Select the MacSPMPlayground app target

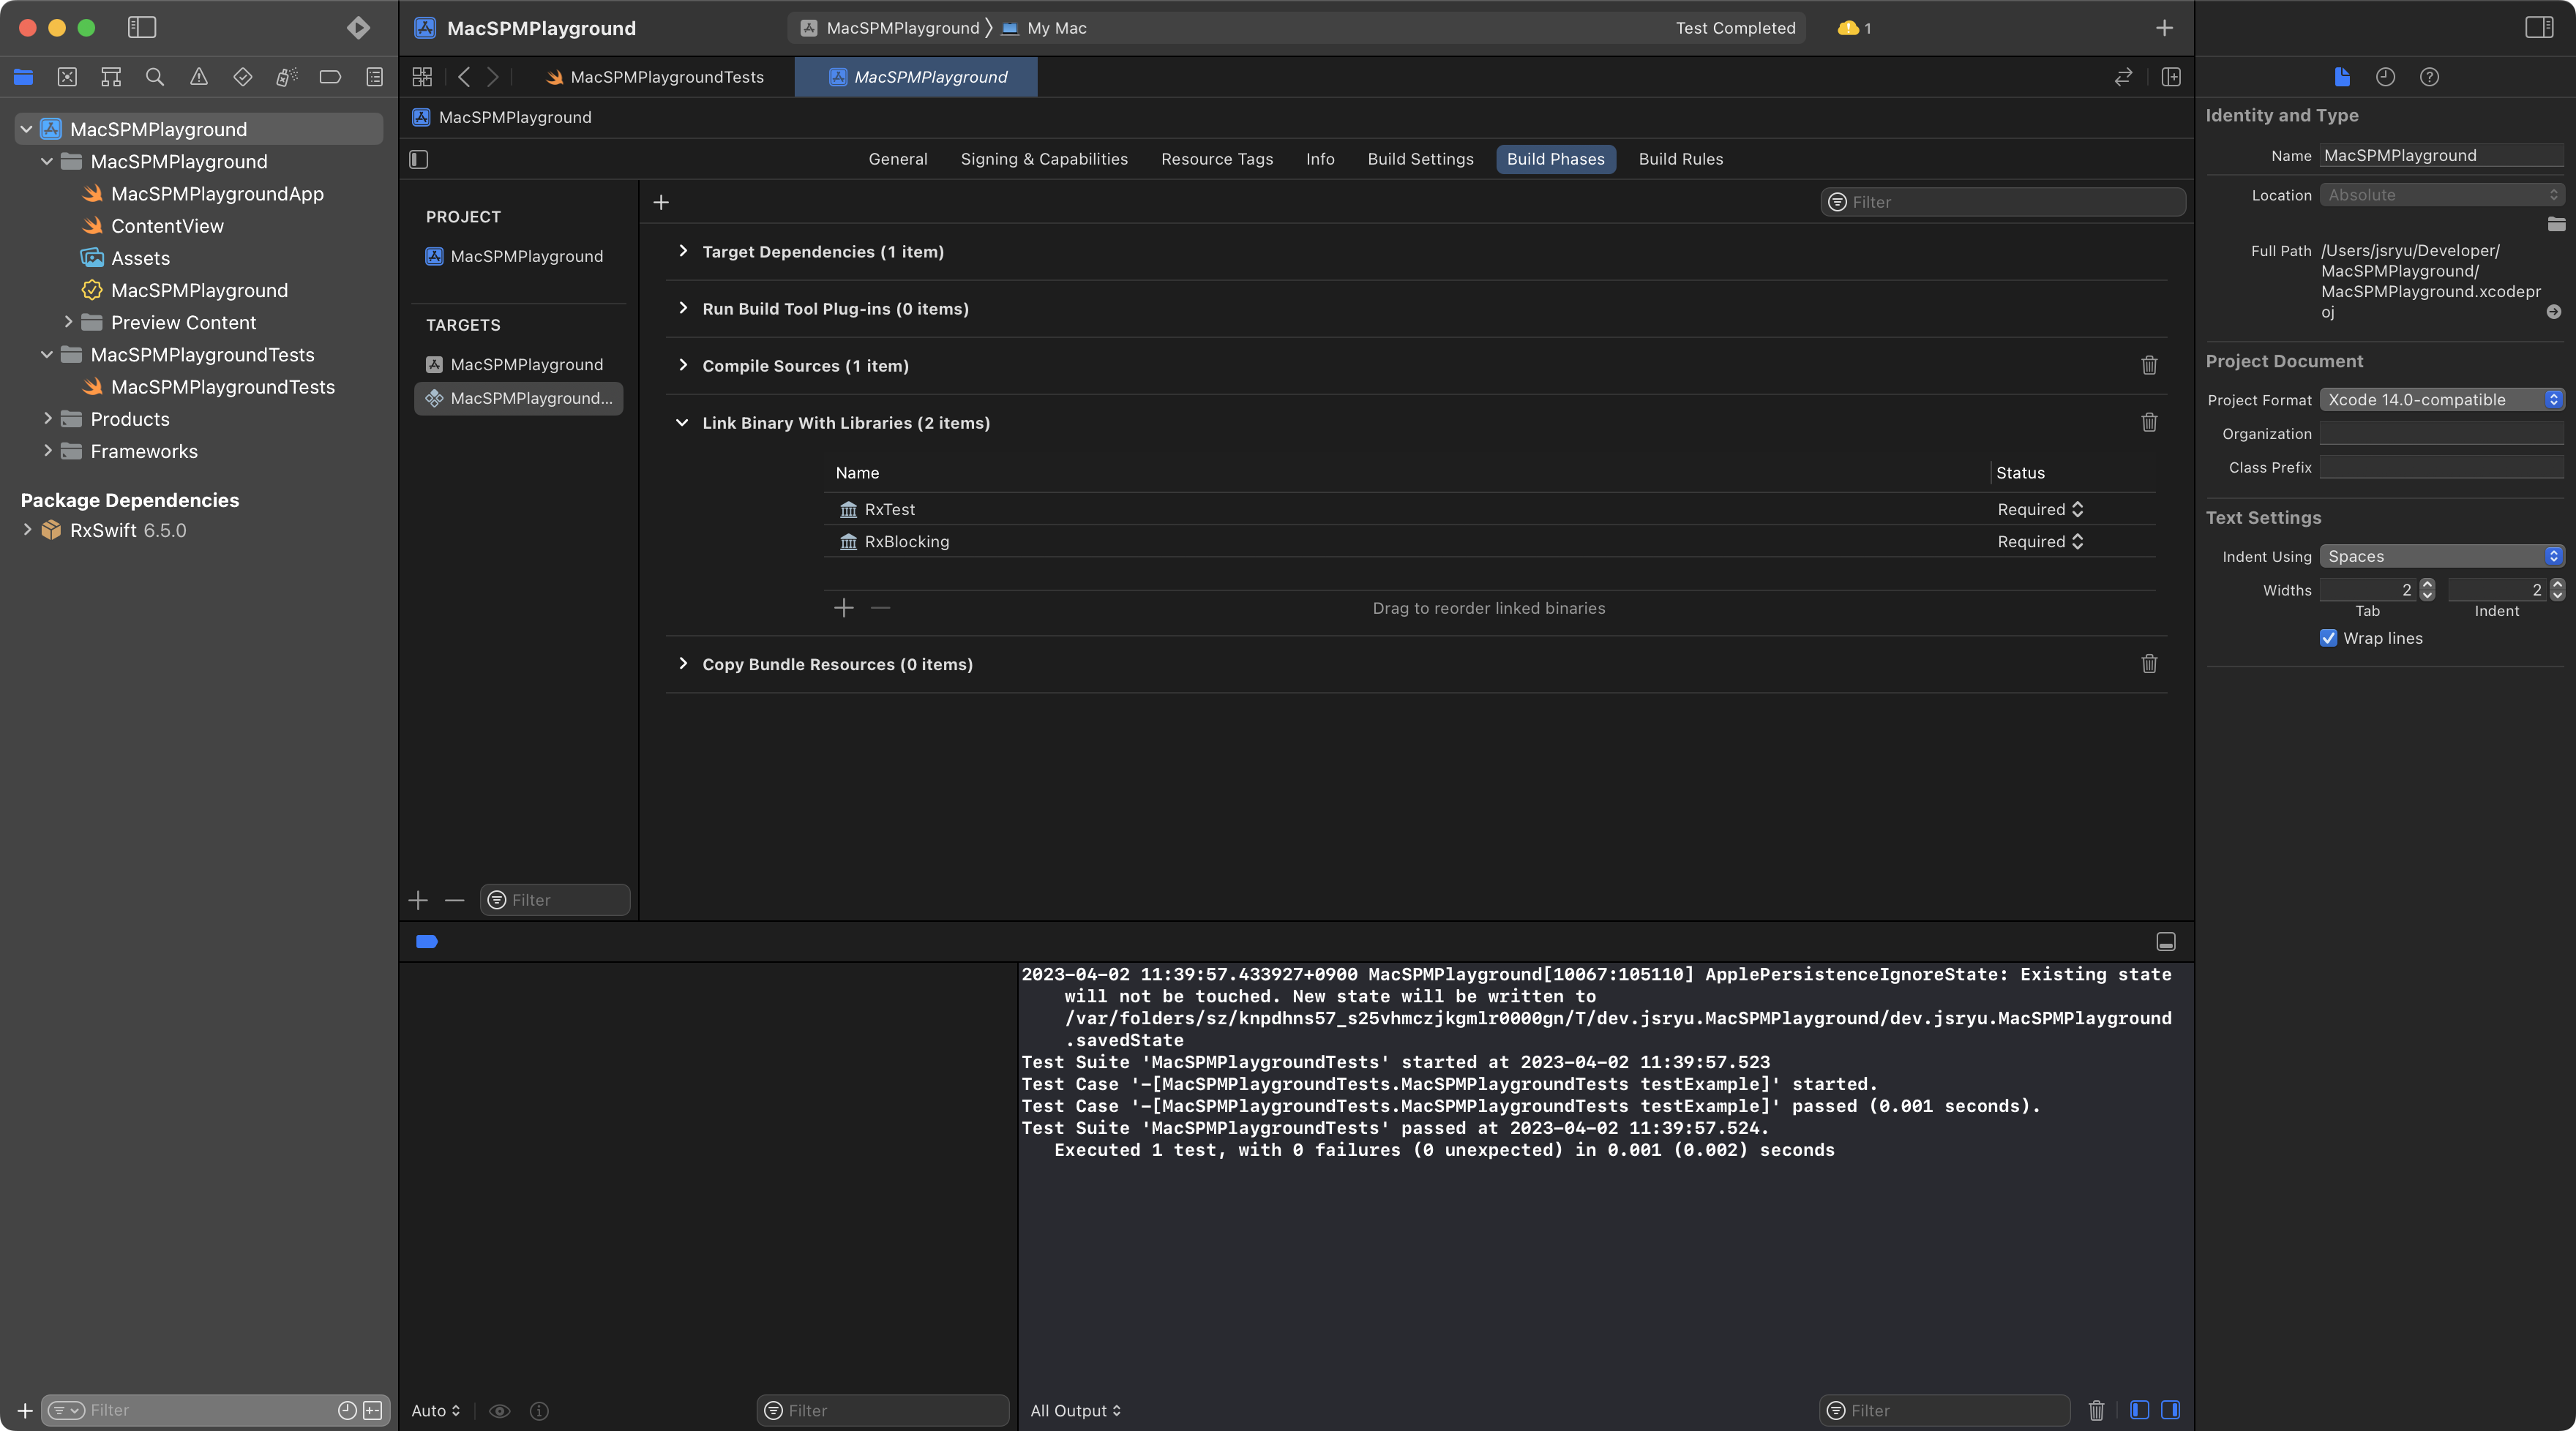(x=518, y=365)
